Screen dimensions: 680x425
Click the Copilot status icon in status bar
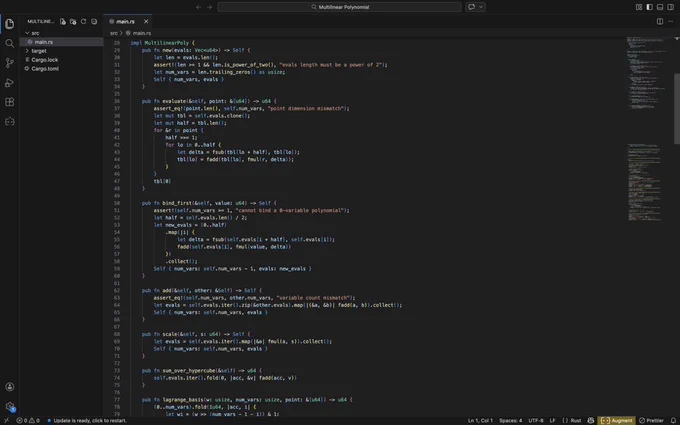pyautogui.click(x=591, y=420)
